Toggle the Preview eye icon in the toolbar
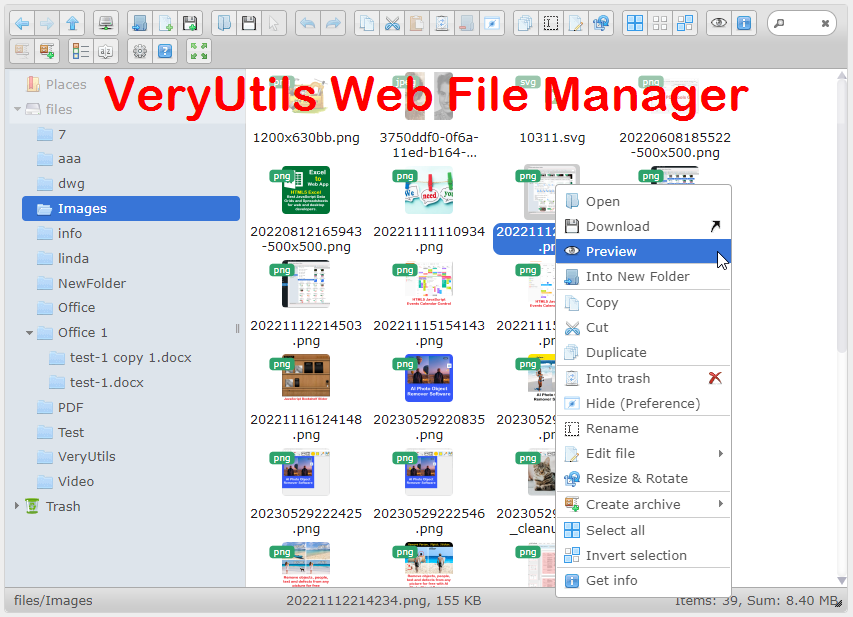Viewport: 853px width, 617px height. coord(719,23)
